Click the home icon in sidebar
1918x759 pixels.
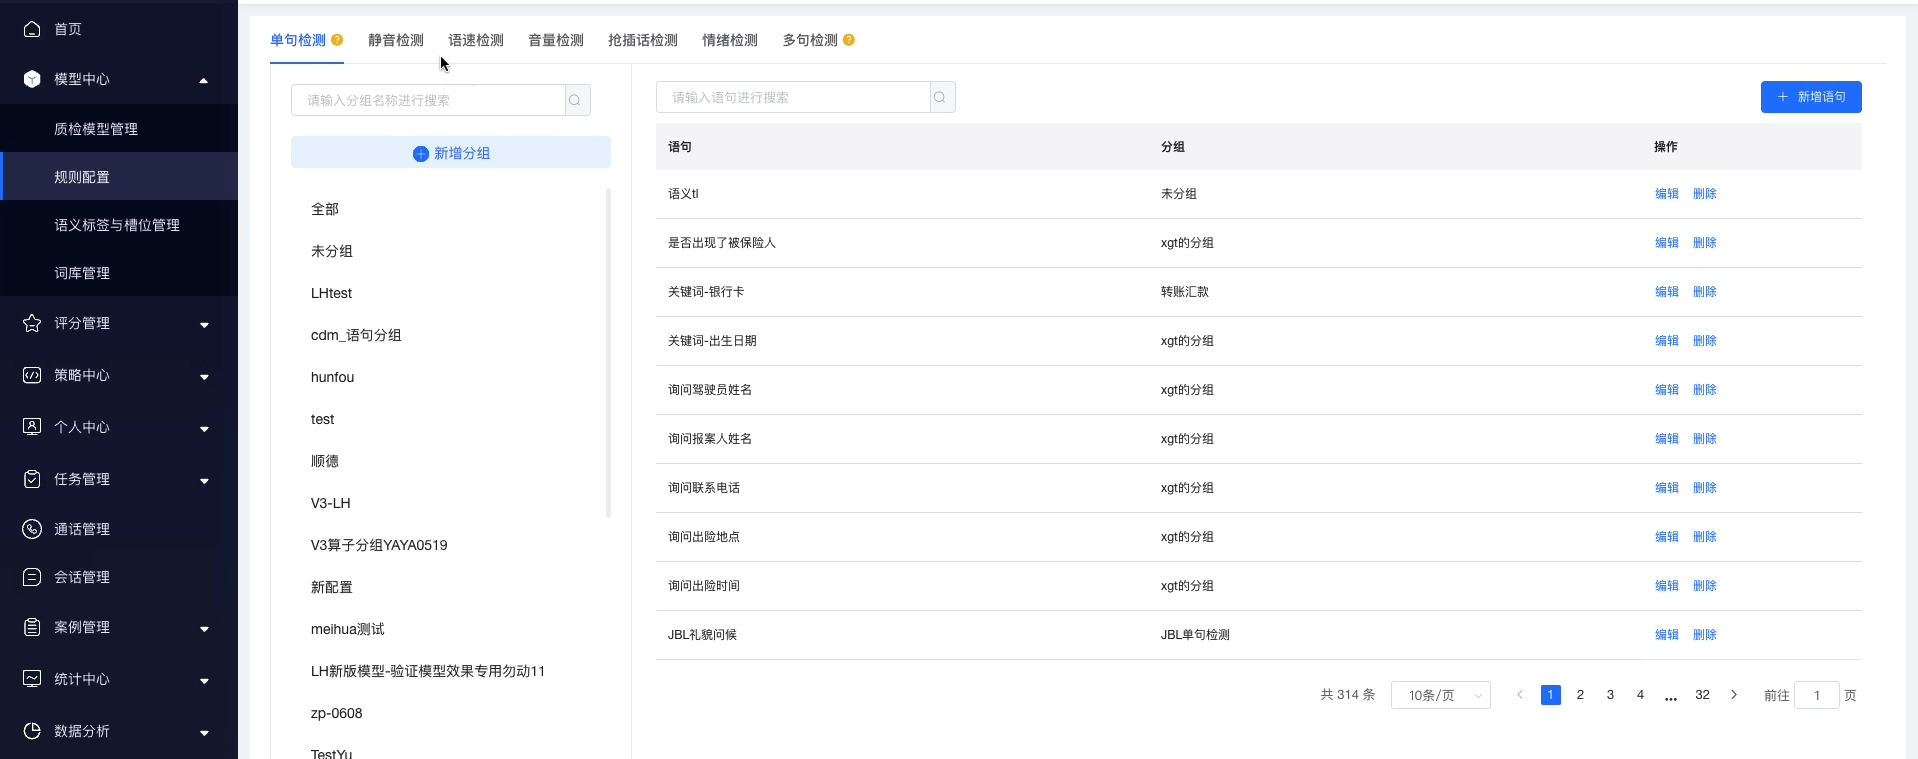[x=32, y=29]
